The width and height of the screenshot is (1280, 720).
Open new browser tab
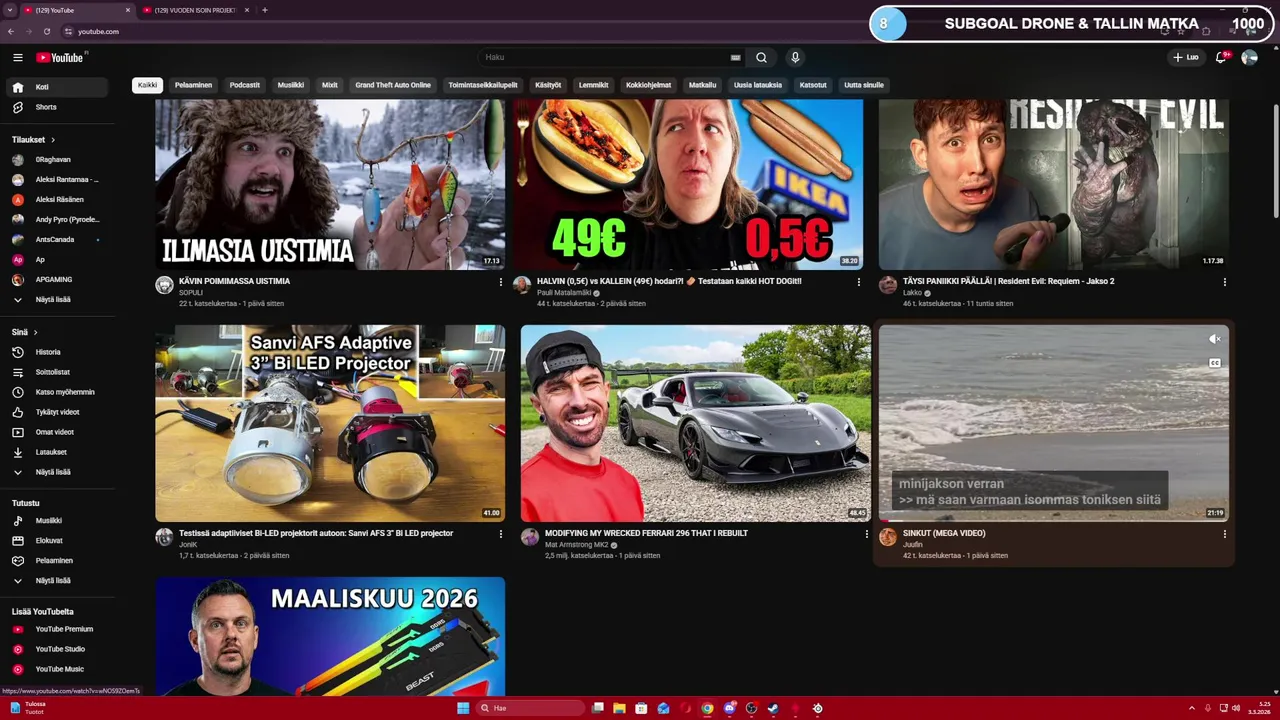pos(264,10)
